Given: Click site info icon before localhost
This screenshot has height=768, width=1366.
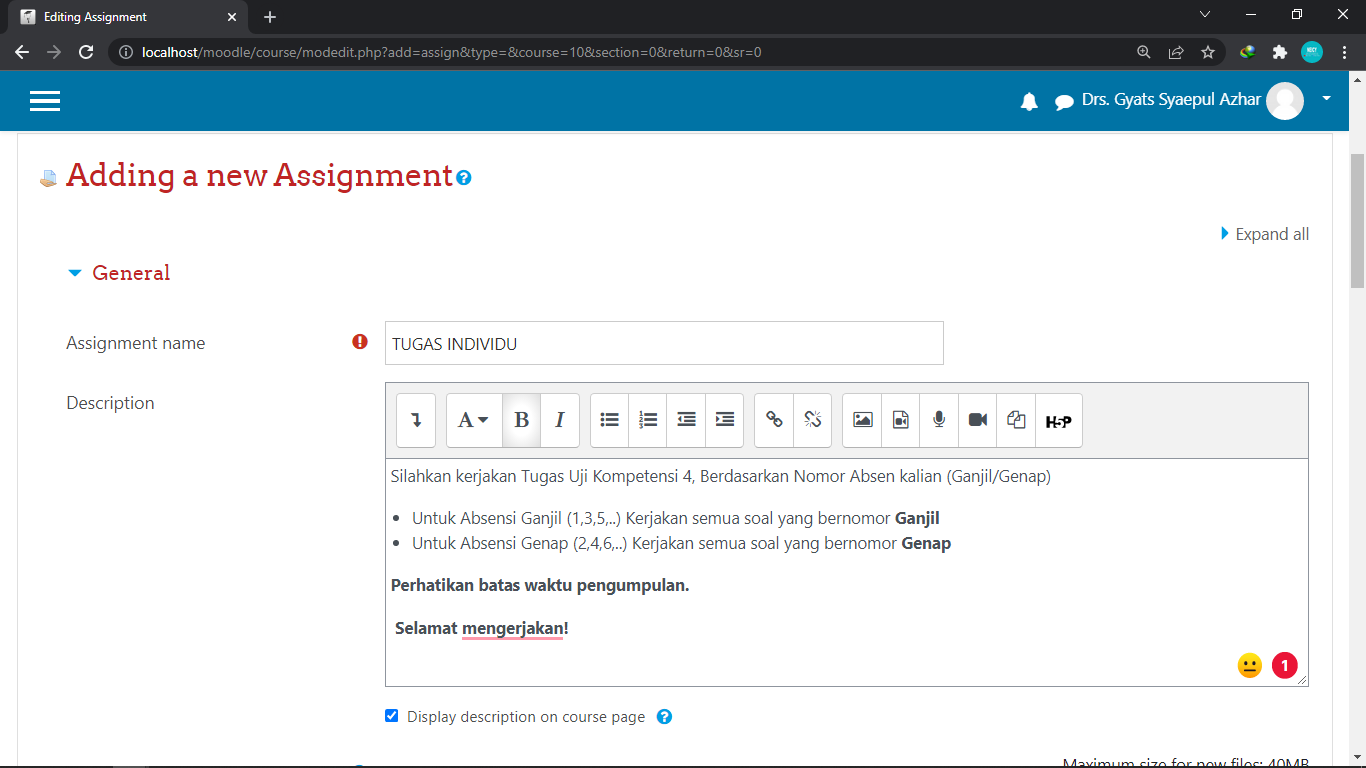Looking at the screenshot, I should point(126,52).
